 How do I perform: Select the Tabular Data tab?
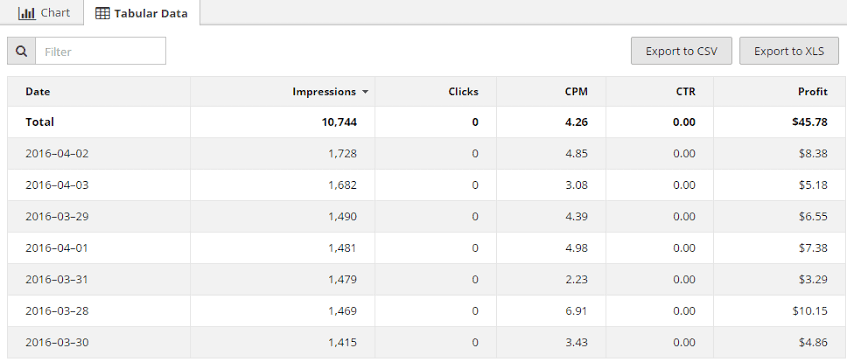[142, 13]
